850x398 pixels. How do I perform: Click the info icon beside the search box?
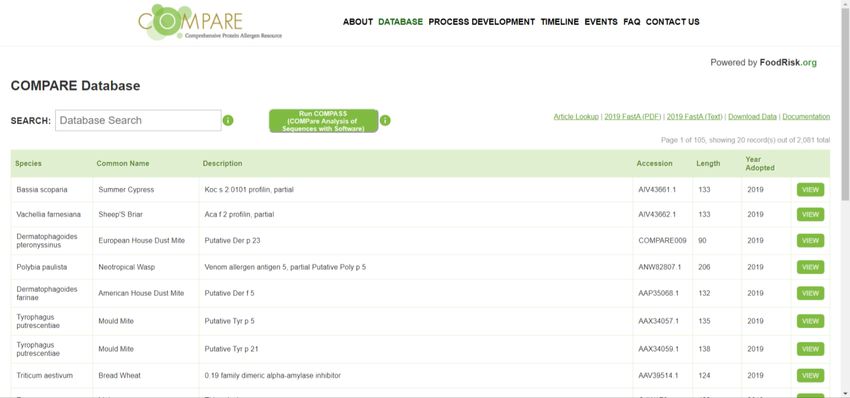(x=228, y=120)
